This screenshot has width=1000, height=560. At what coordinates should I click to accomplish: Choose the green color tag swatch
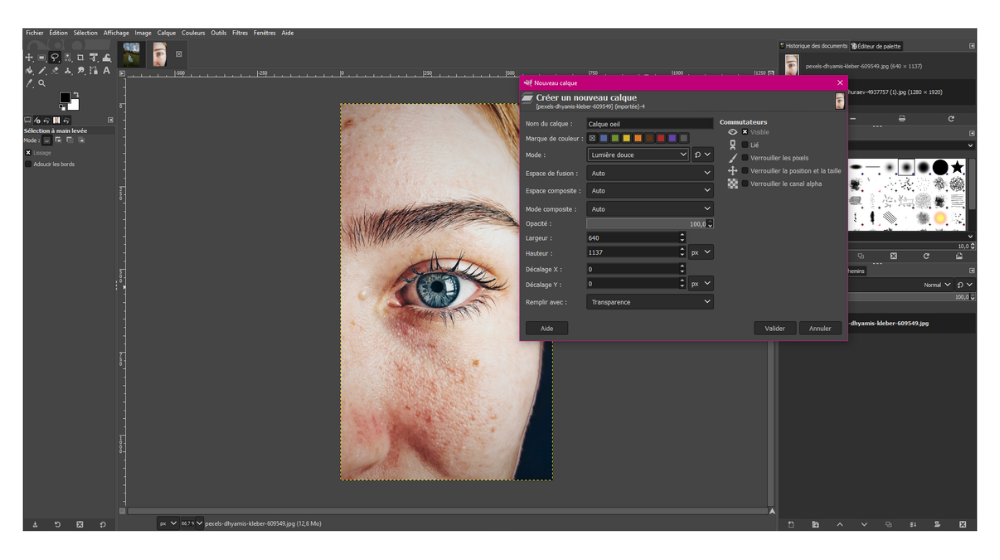click(x=615, y=139)
